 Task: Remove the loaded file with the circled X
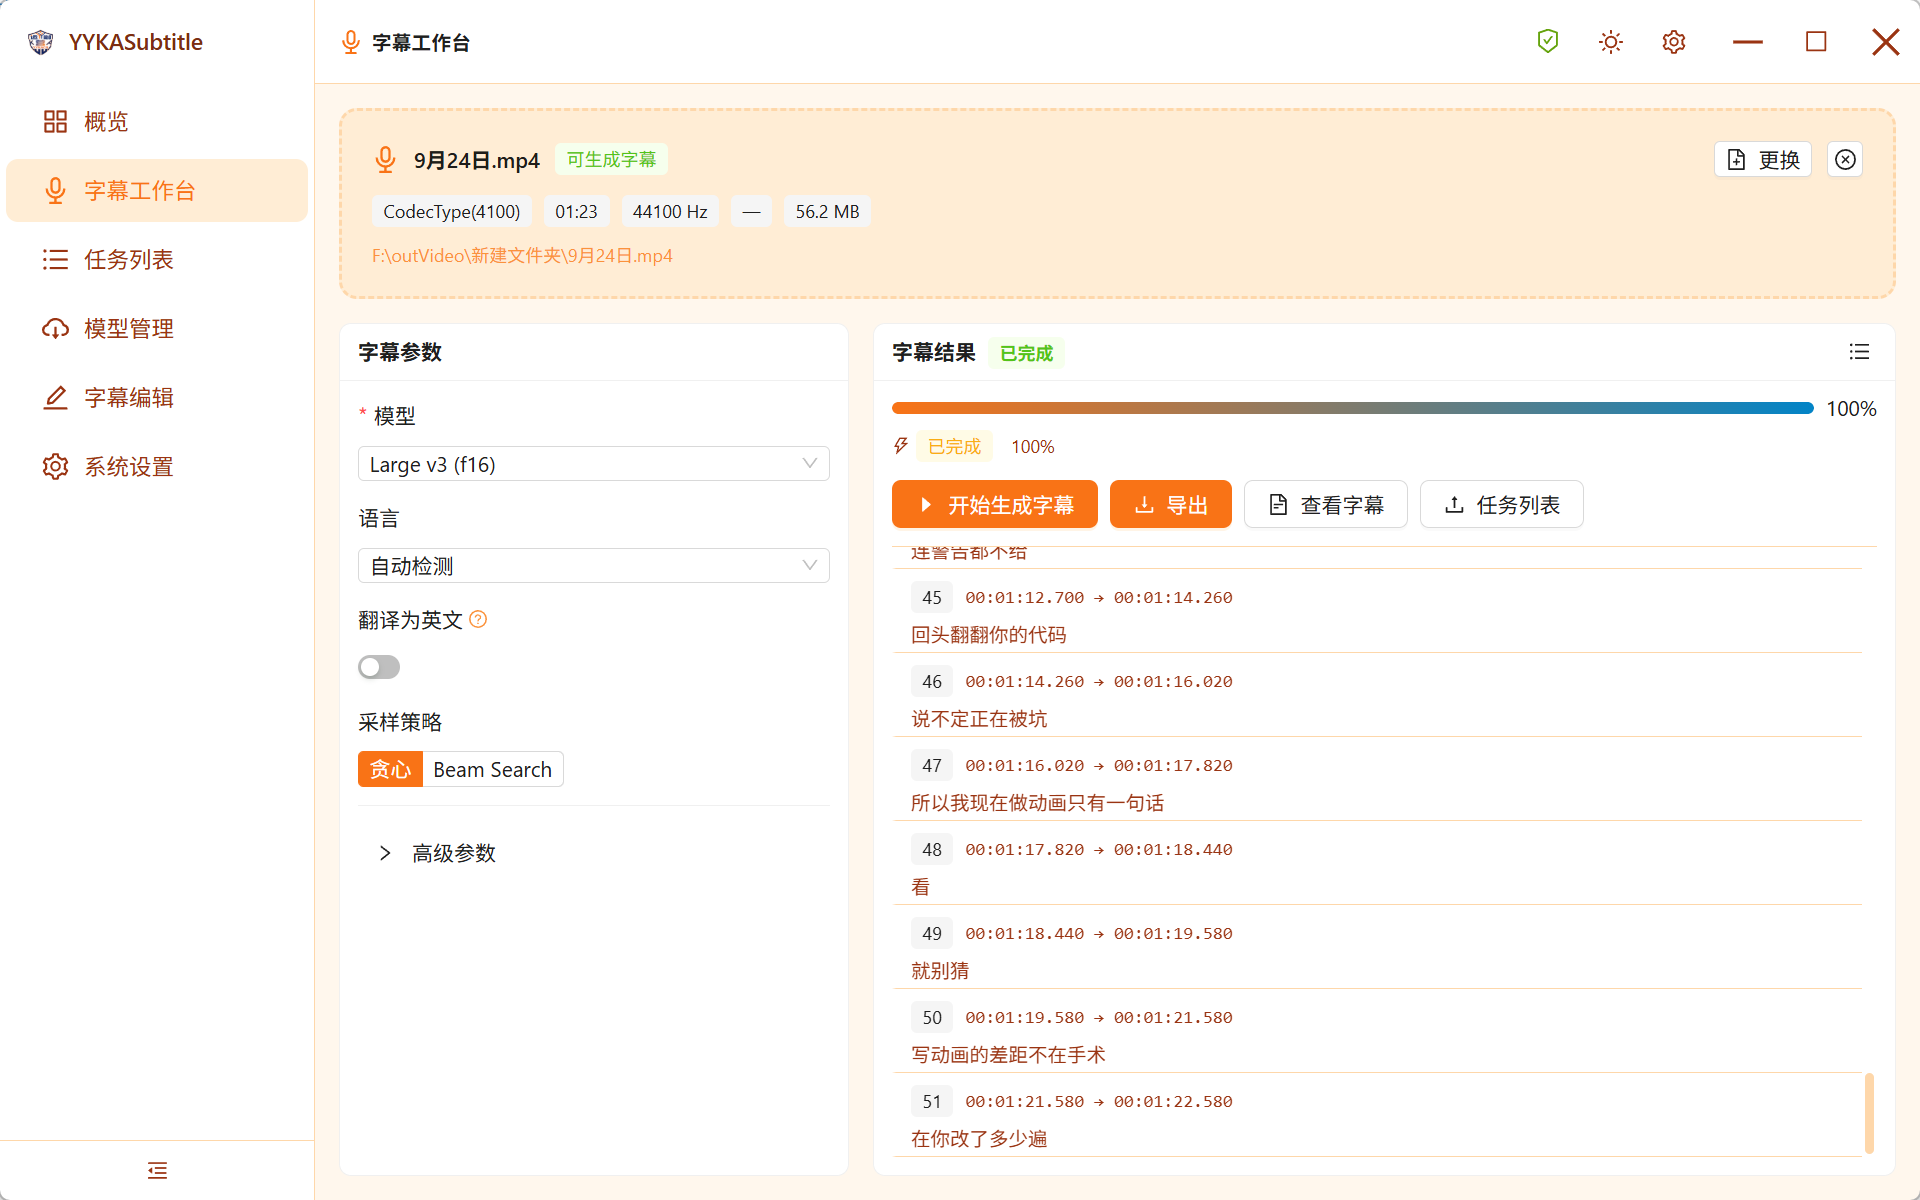point(1845,160)
